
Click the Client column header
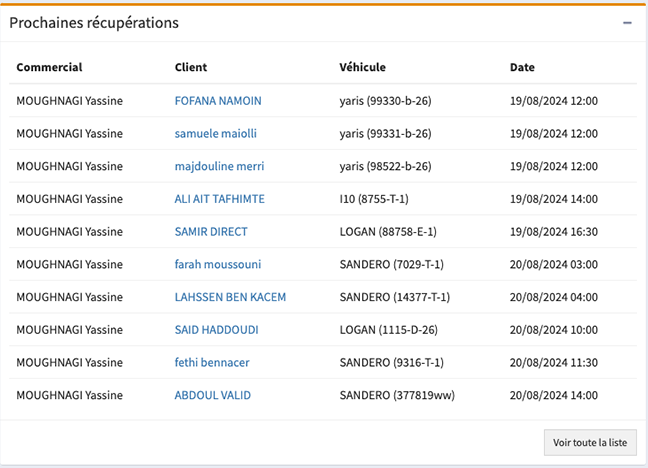point(191,68)
